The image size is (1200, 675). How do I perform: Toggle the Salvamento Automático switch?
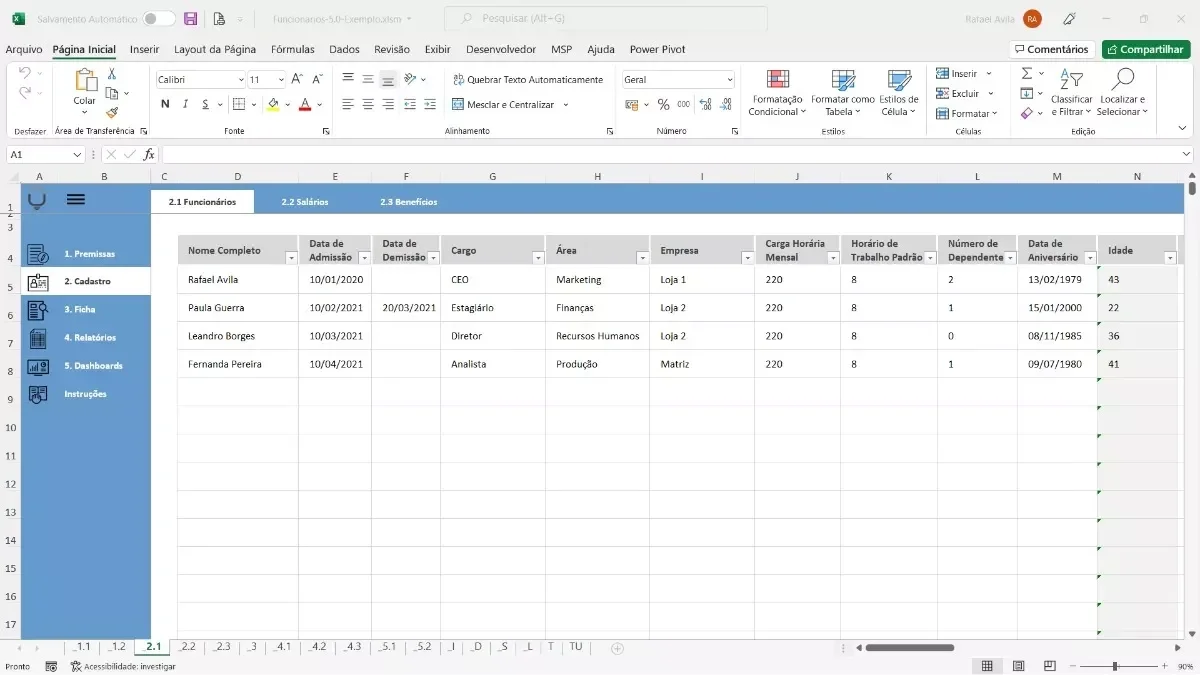158,19
